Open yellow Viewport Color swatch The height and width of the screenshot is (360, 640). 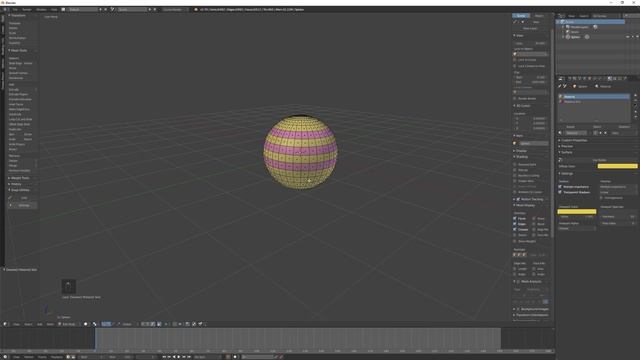click(x=577, y=211)
